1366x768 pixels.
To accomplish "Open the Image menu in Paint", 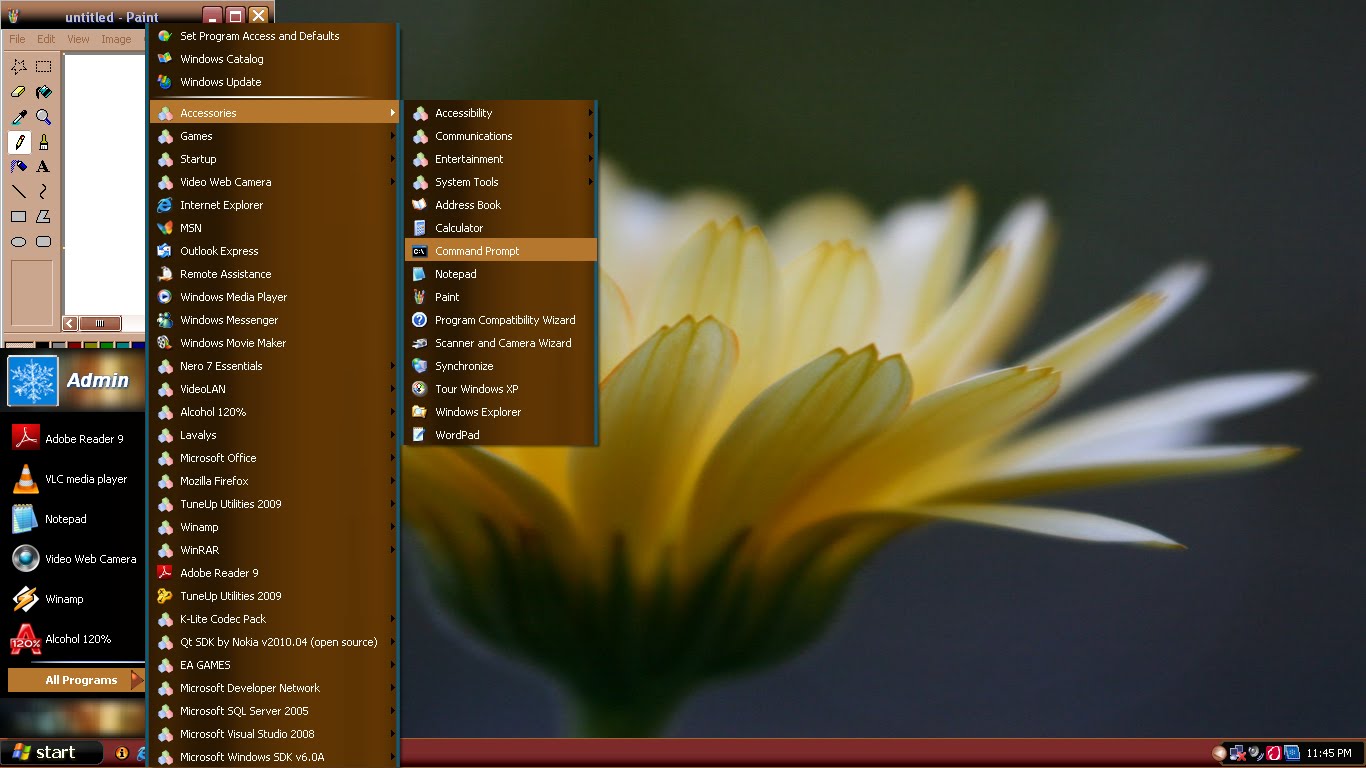I will tap(116, 39).
